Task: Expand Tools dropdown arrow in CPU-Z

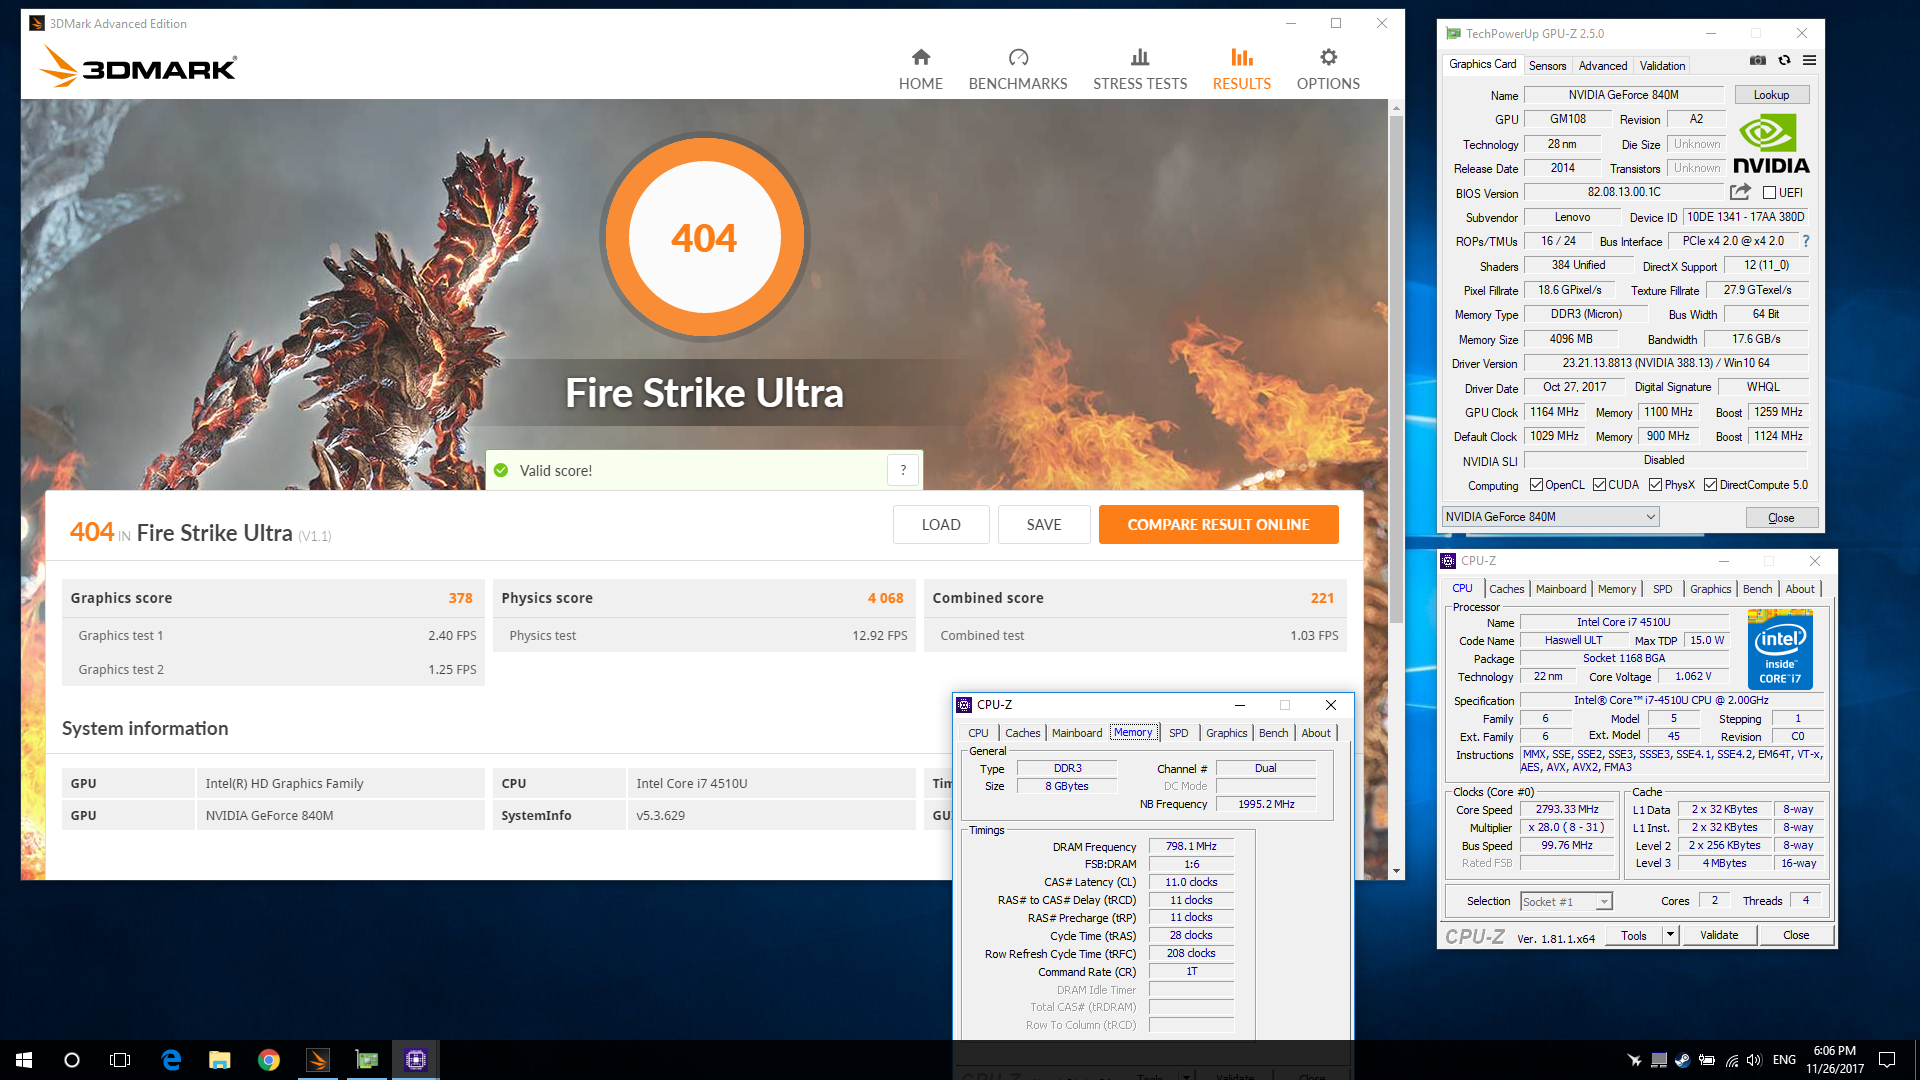Action: (1669, 935)
